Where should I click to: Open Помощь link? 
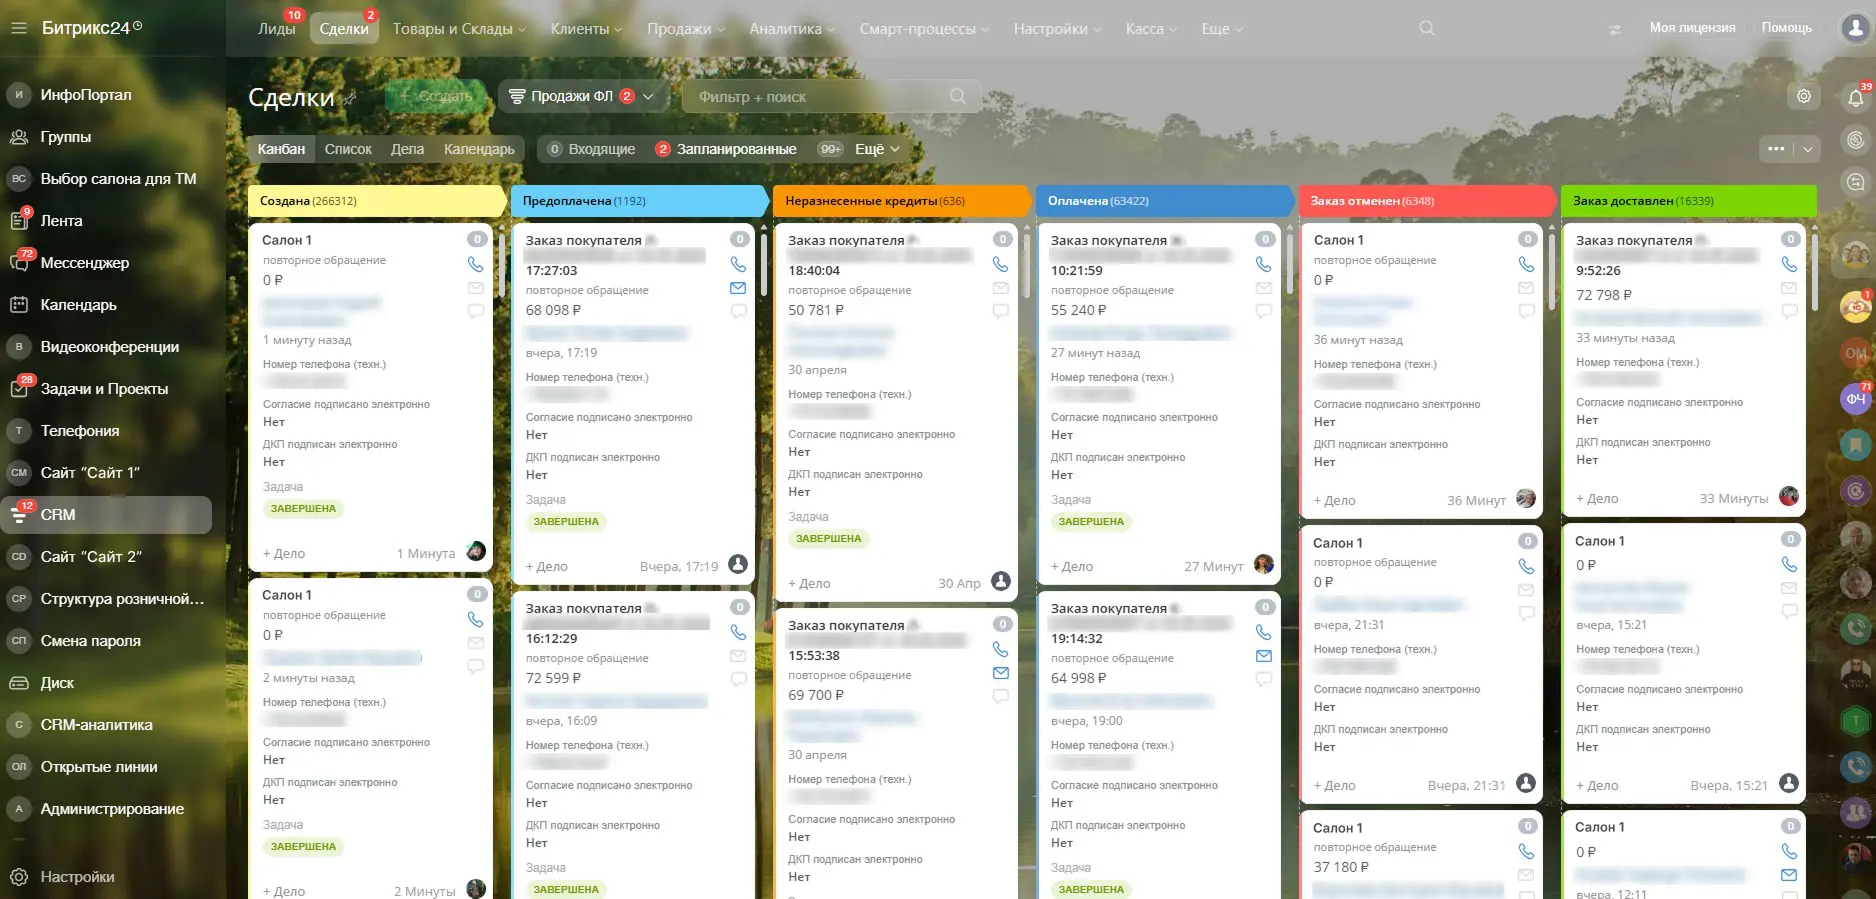1786,28
